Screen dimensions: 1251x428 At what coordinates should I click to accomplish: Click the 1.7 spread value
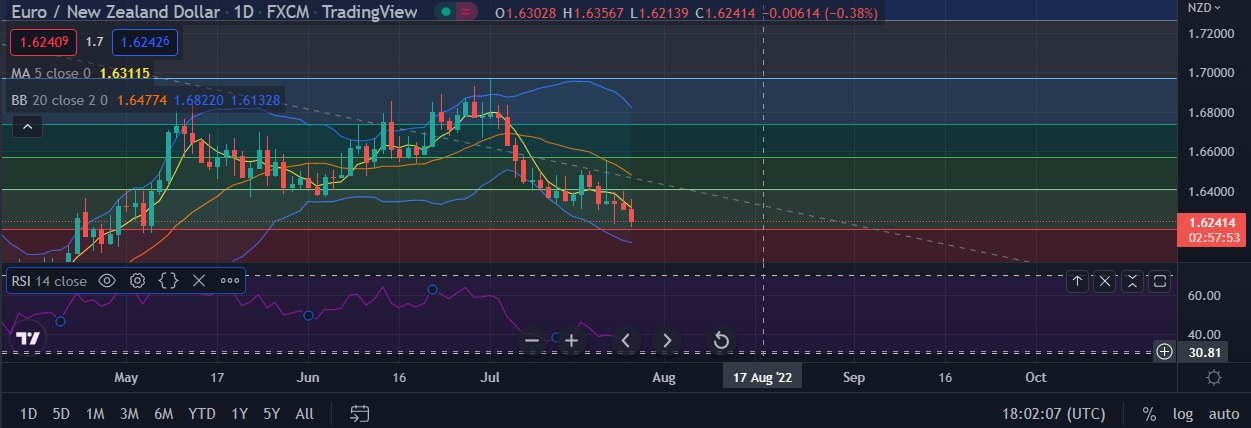pos(95,42)
